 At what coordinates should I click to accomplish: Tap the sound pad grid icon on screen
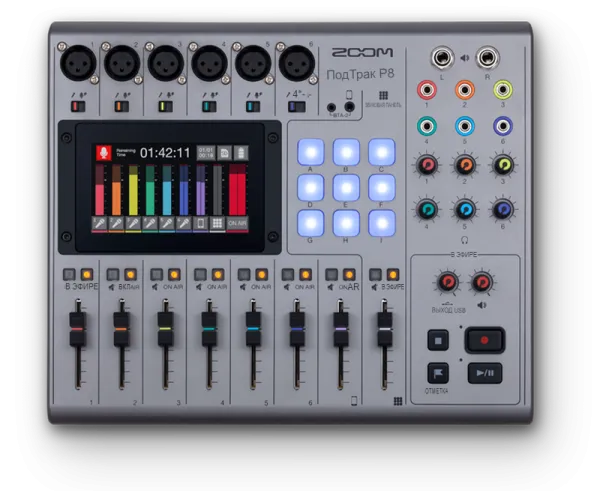[x=218, y=223]
